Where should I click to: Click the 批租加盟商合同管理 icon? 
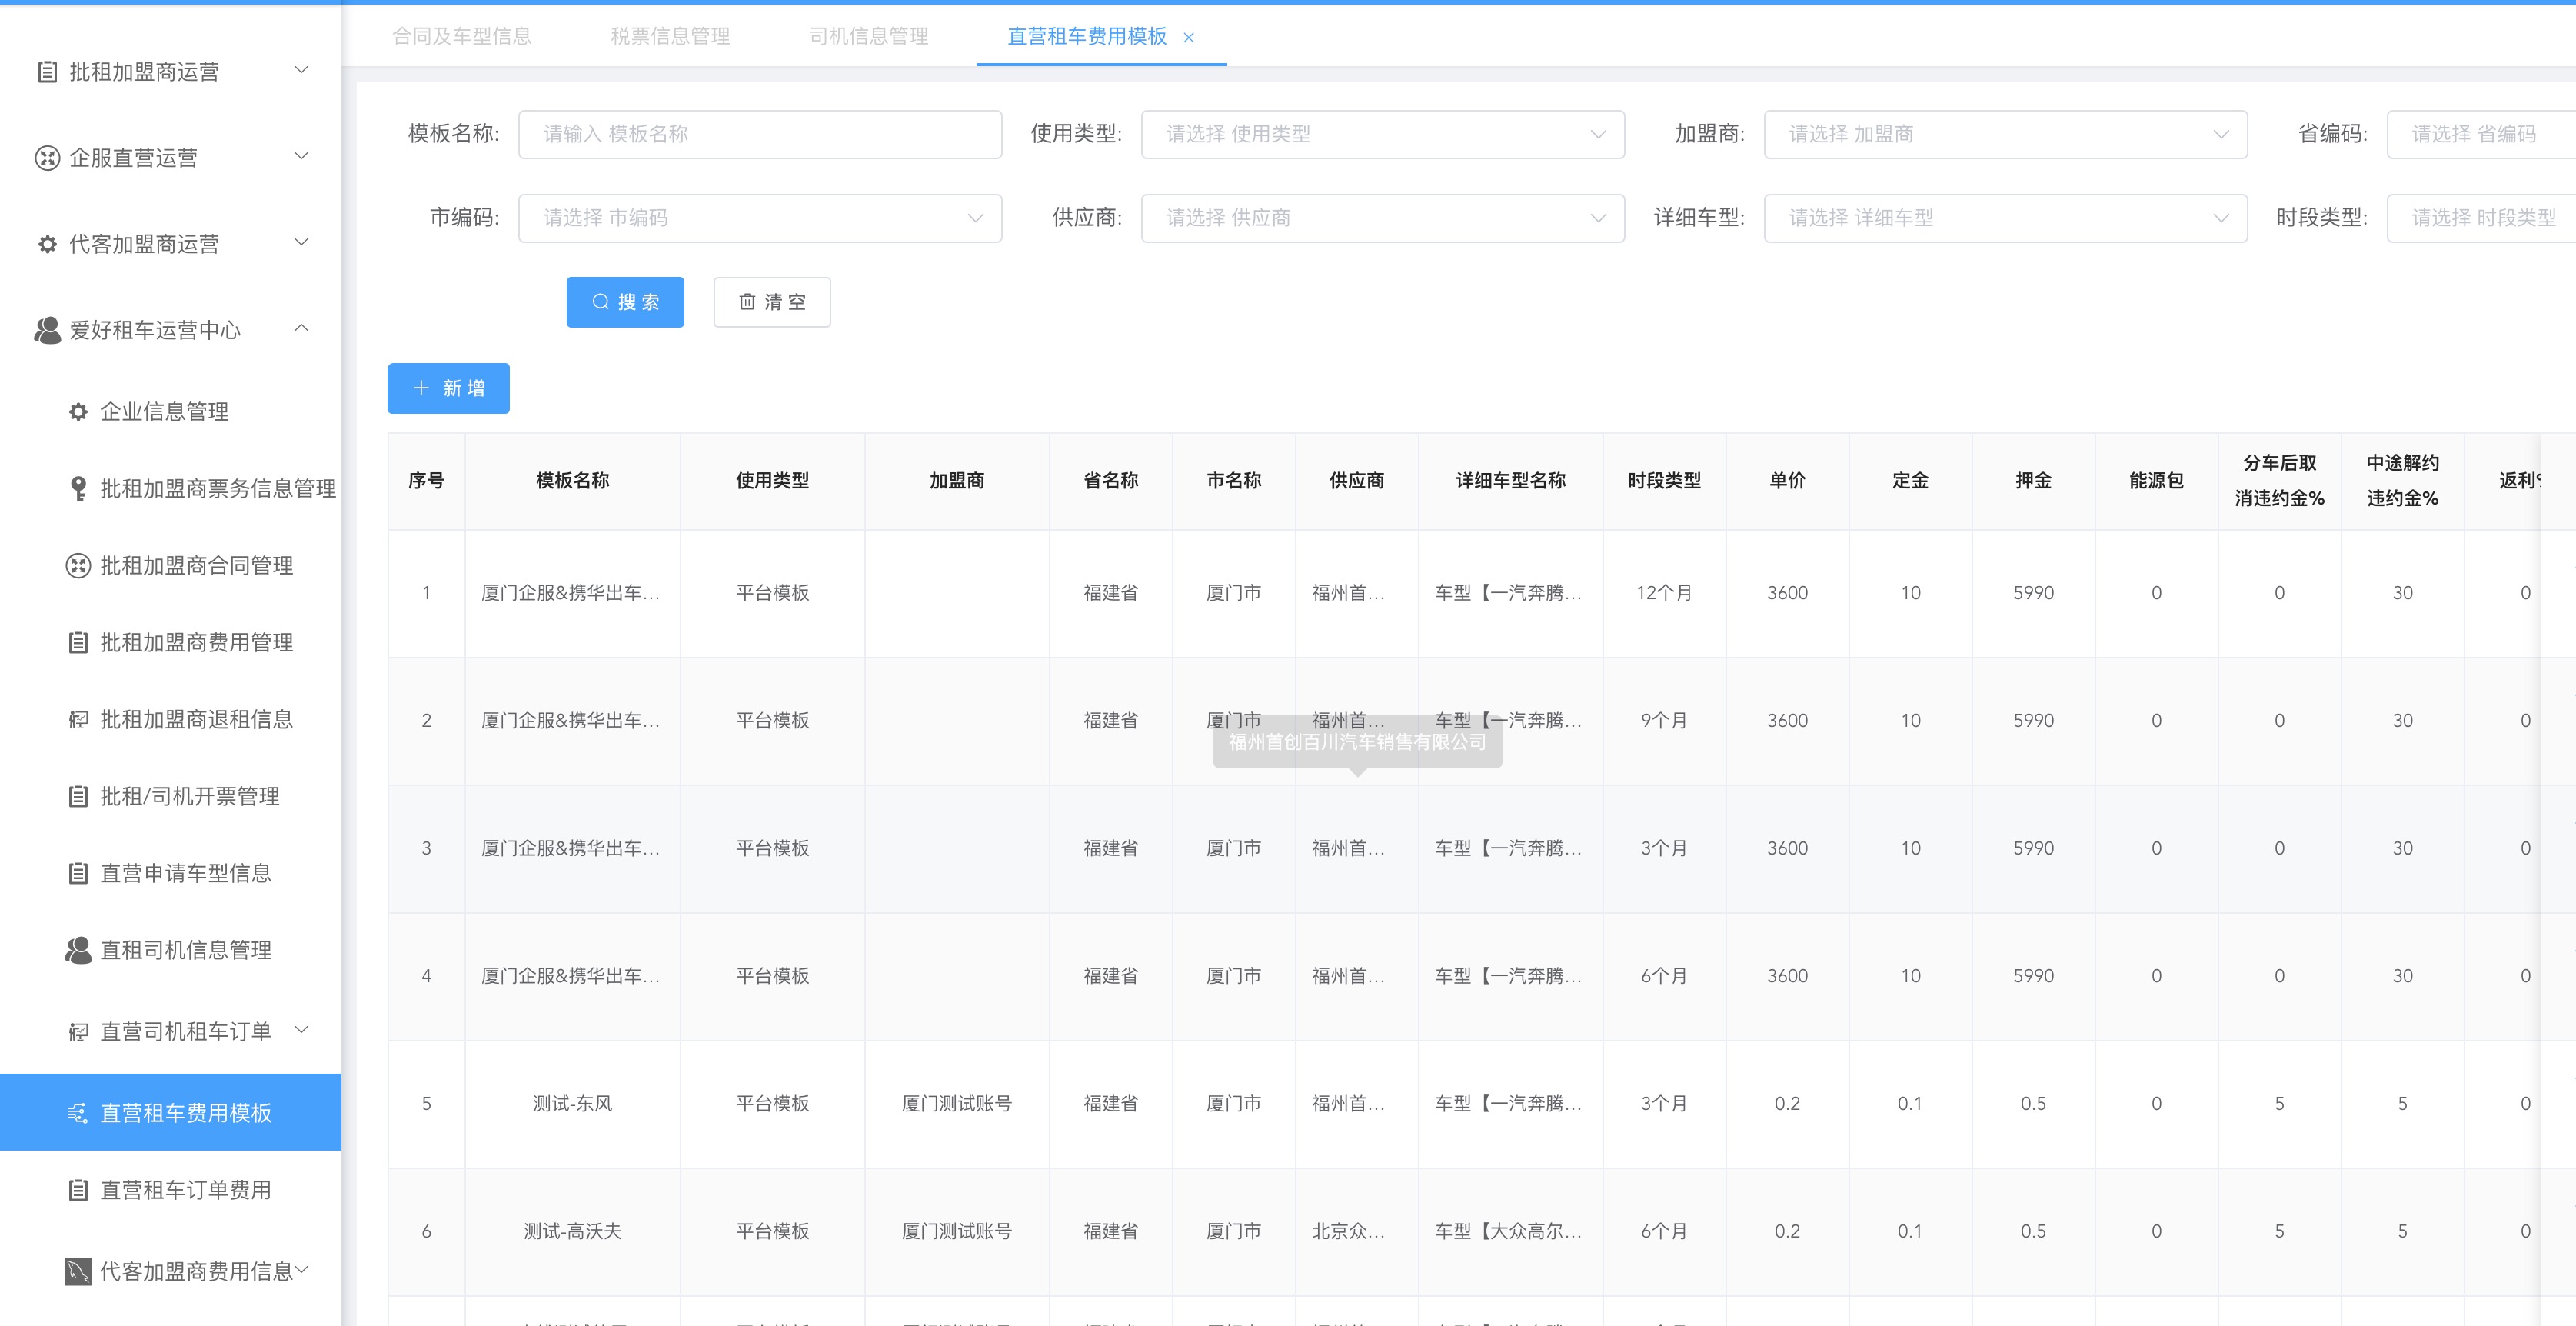click(x=78, y=566)
